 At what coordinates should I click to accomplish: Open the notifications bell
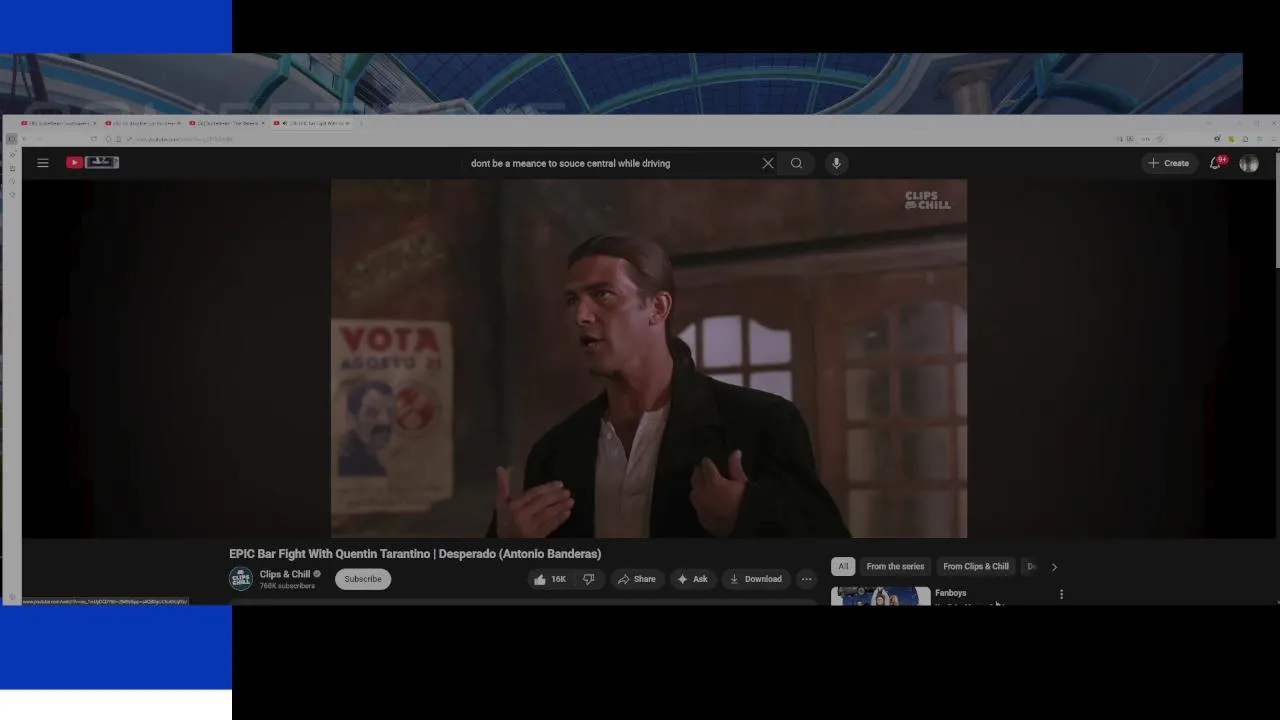[x=1215, y=163]
